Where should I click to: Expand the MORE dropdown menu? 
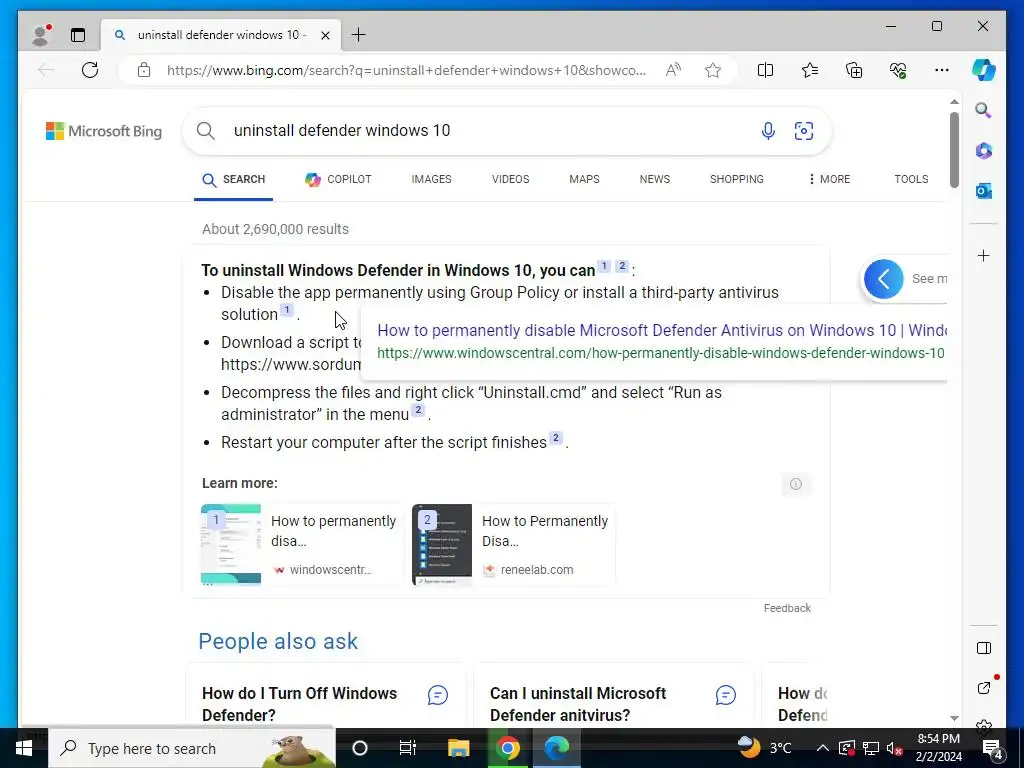(829, 179)
